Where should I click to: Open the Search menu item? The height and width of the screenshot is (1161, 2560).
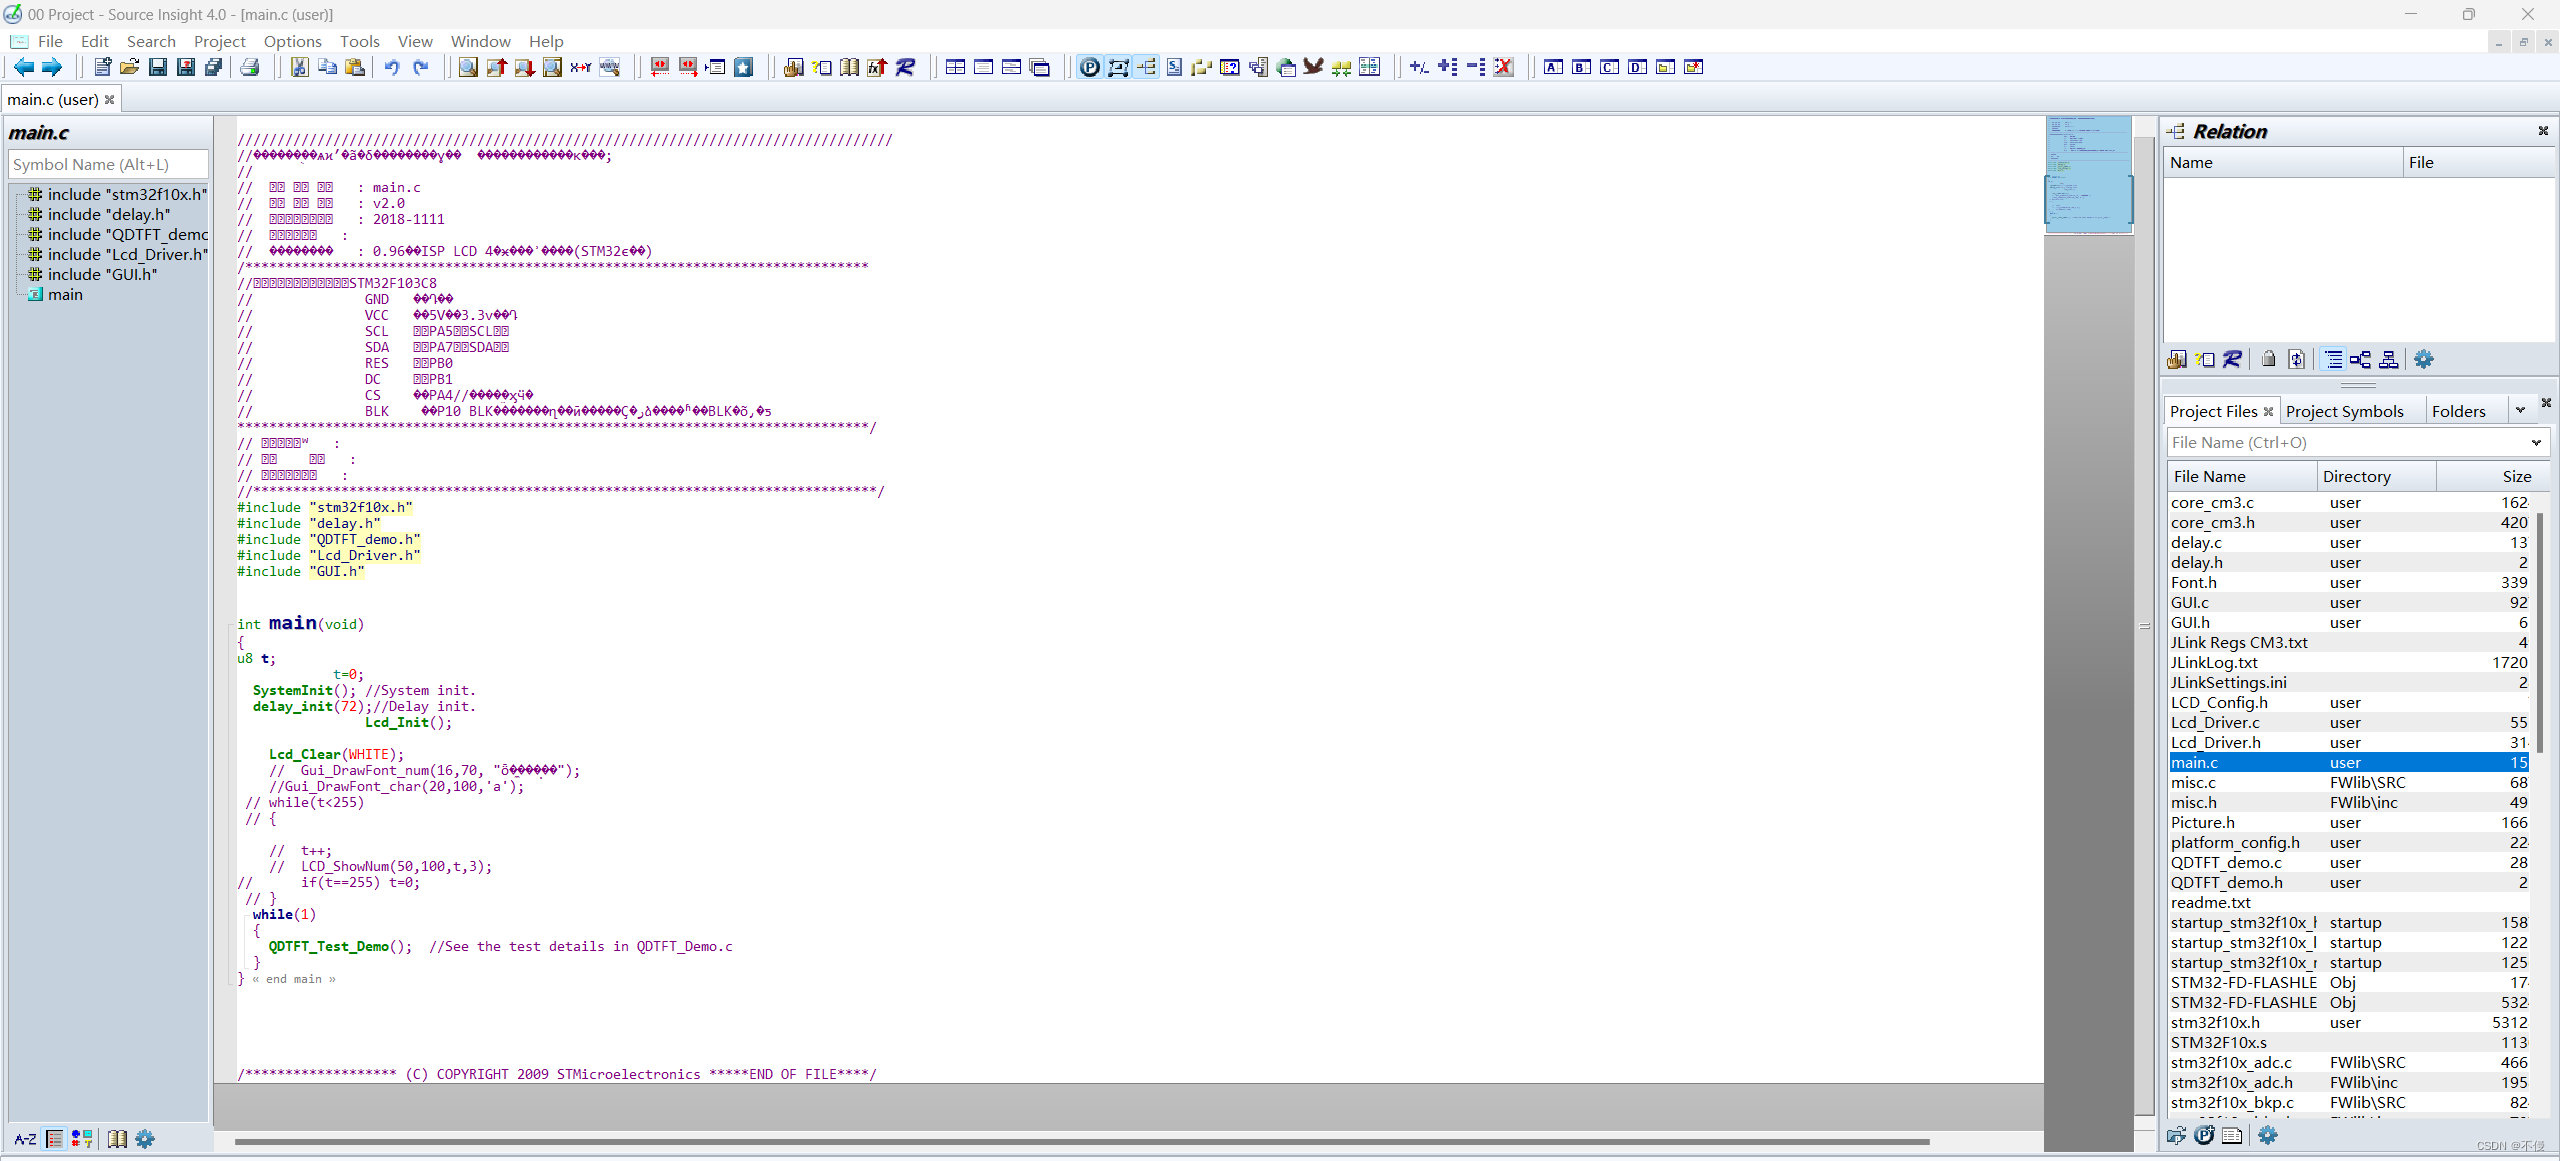click(150, 41)
